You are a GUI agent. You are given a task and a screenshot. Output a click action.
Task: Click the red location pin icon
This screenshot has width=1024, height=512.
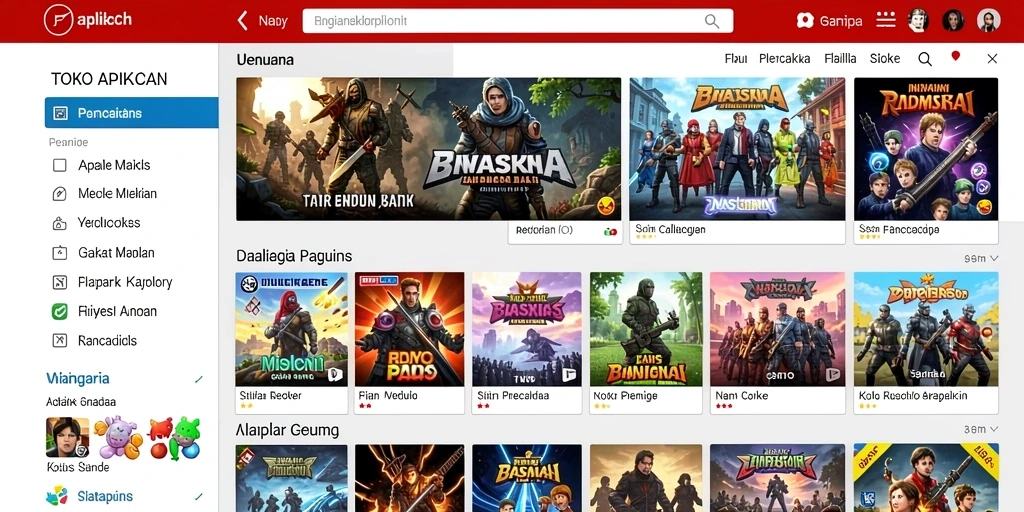pyautogui.click(x=955, y=57)
